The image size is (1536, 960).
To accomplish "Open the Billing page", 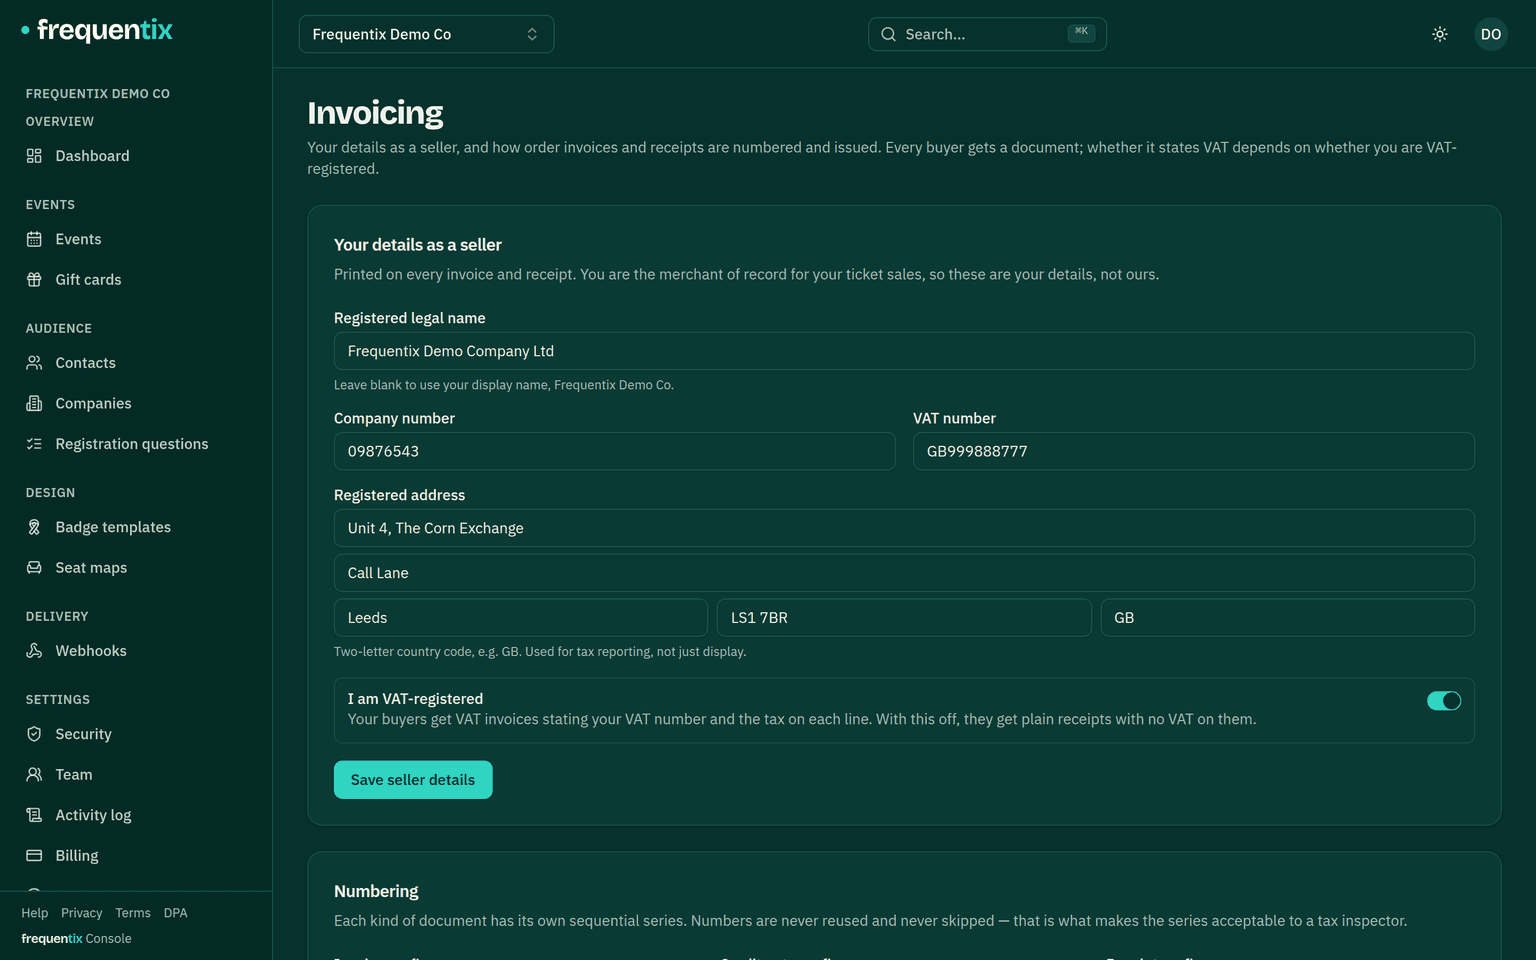I will [x=136, y=856].
